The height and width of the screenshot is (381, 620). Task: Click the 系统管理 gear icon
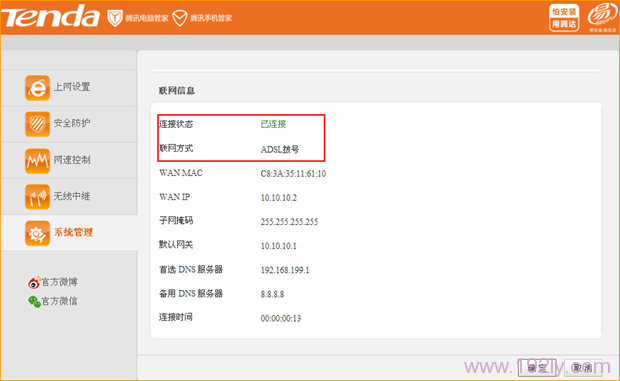point(38,233)
